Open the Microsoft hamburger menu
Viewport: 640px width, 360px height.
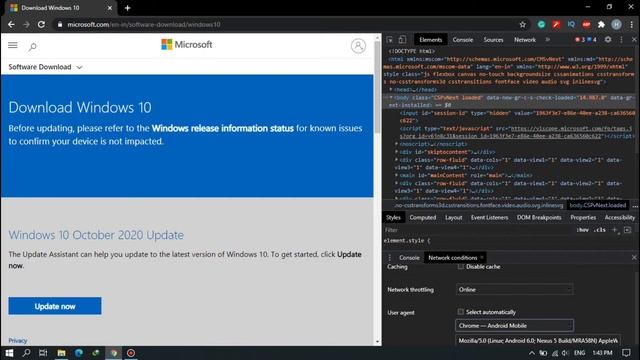(13, 45)
